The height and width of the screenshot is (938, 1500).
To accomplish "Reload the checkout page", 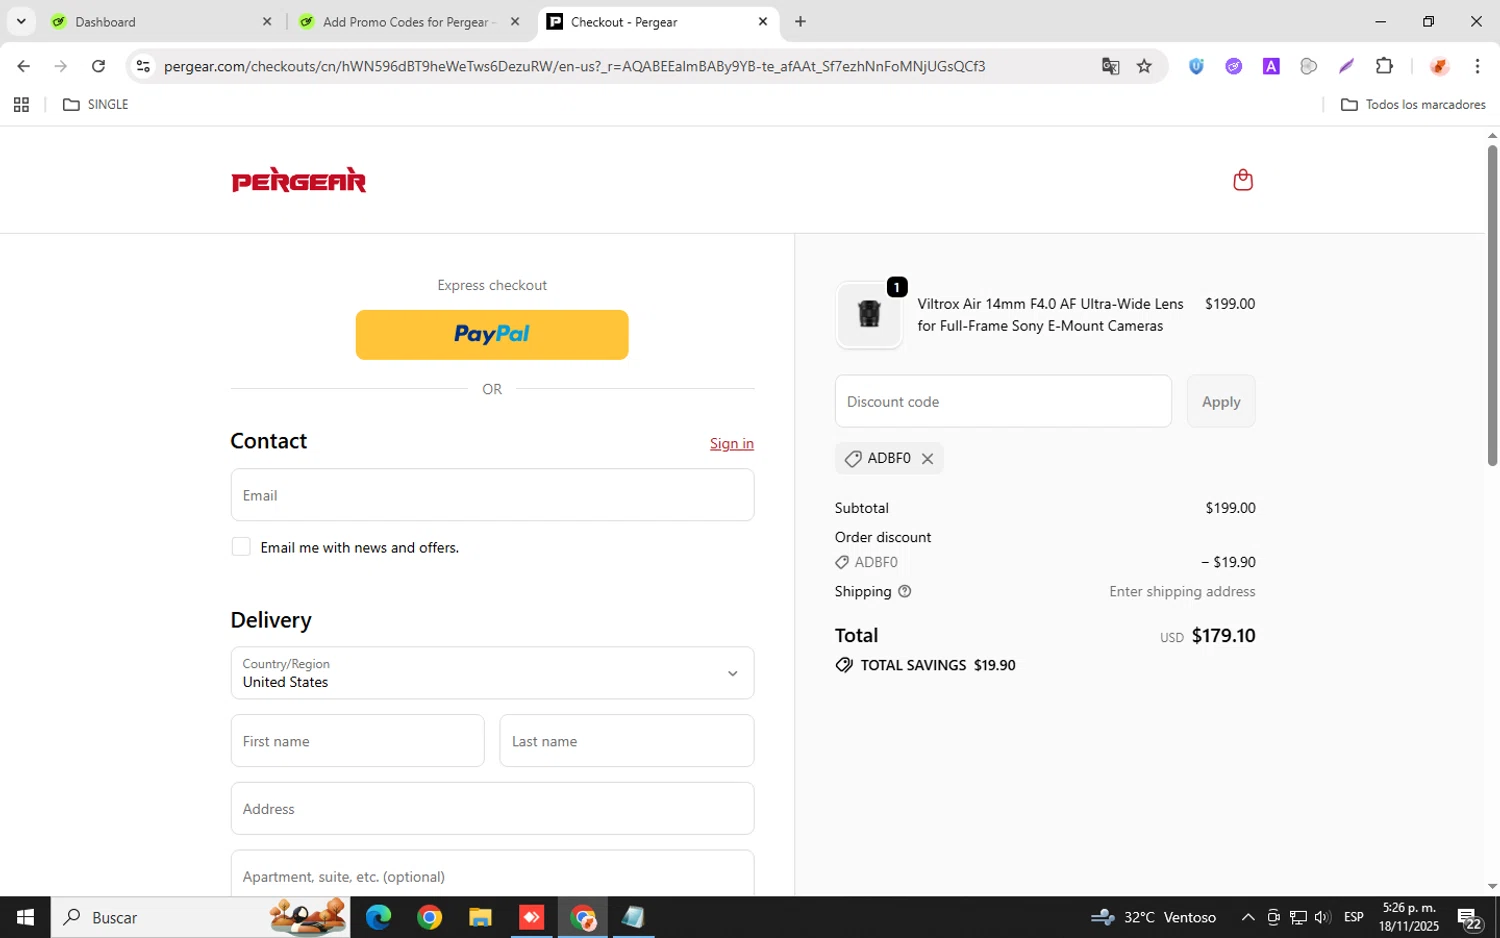I will tap(98, 66).
